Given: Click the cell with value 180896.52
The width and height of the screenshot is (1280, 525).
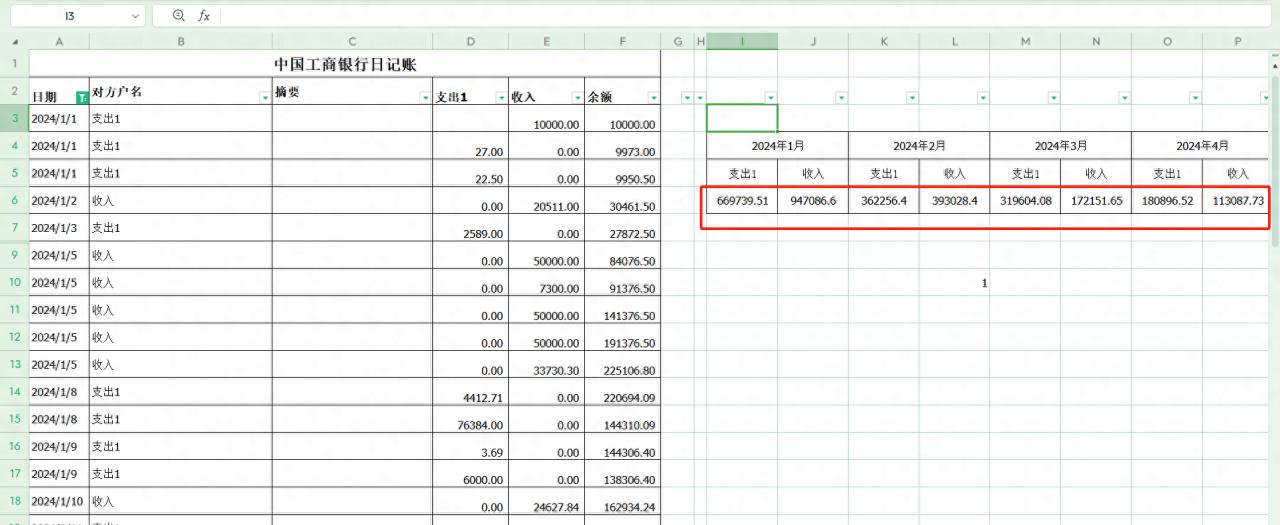Looking at the screenshot, I should 1167,200.
